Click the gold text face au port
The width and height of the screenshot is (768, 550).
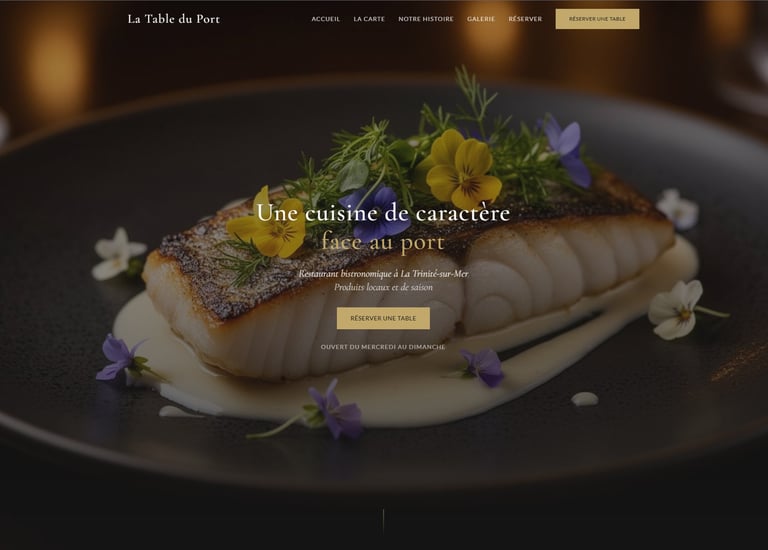(x=383, y=242)
